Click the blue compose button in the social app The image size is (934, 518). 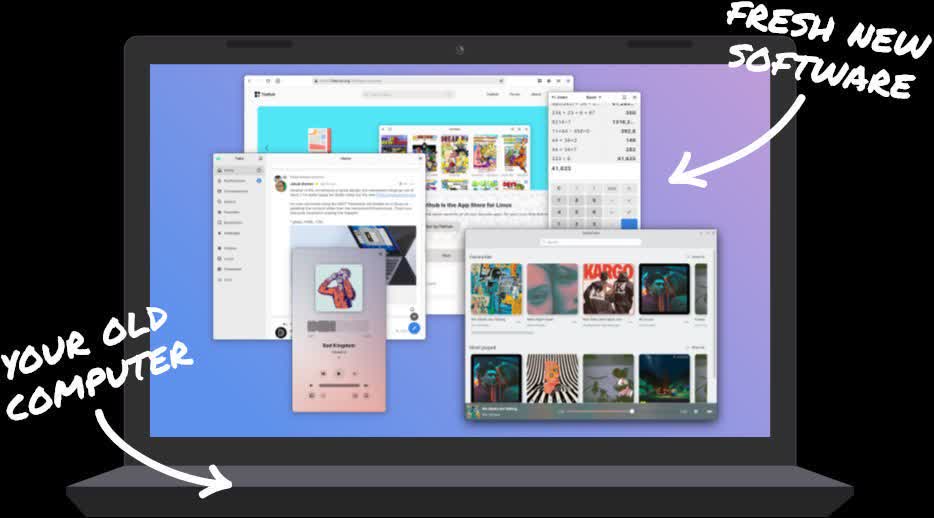pyautogui.click(x=414, y=327)
